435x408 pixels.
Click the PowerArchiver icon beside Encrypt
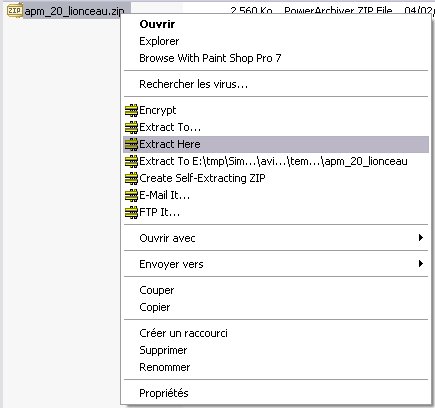coord(131,110)
